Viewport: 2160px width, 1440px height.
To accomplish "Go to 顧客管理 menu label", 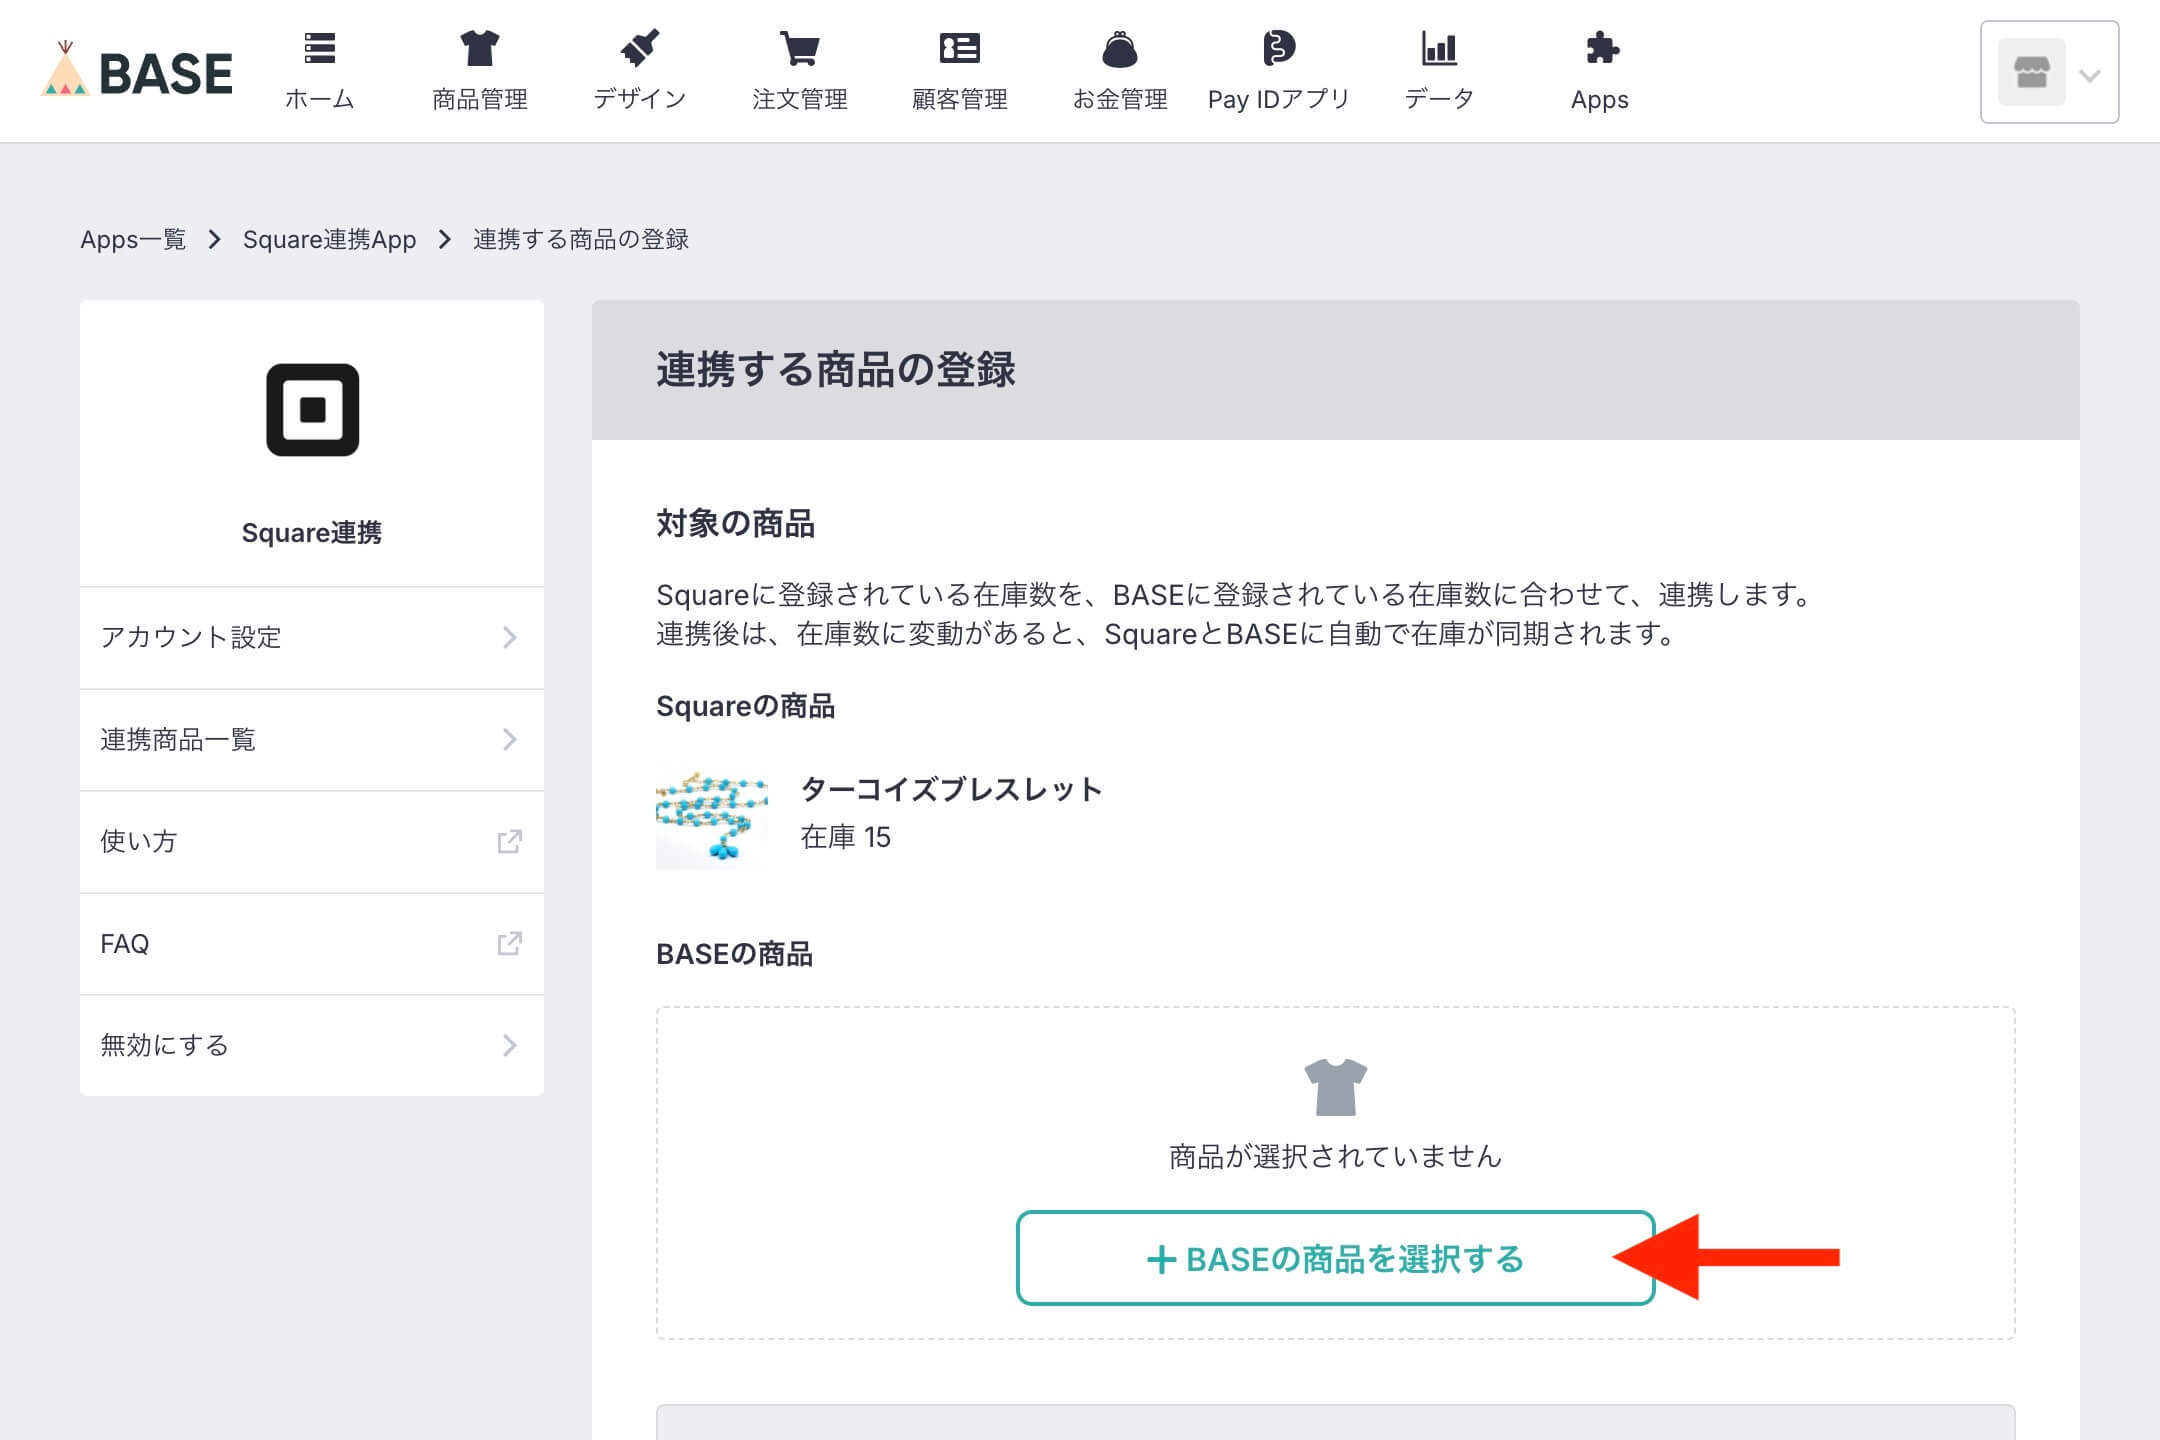I will coord(960,99).
